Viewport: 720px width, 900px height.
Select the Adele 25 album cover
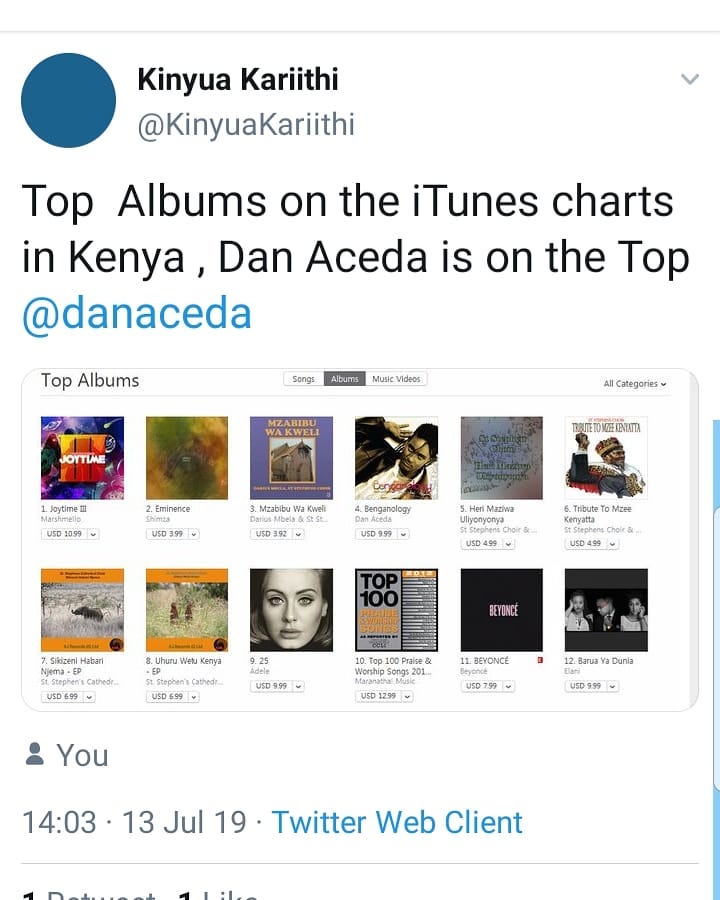(x=291, y=610)
